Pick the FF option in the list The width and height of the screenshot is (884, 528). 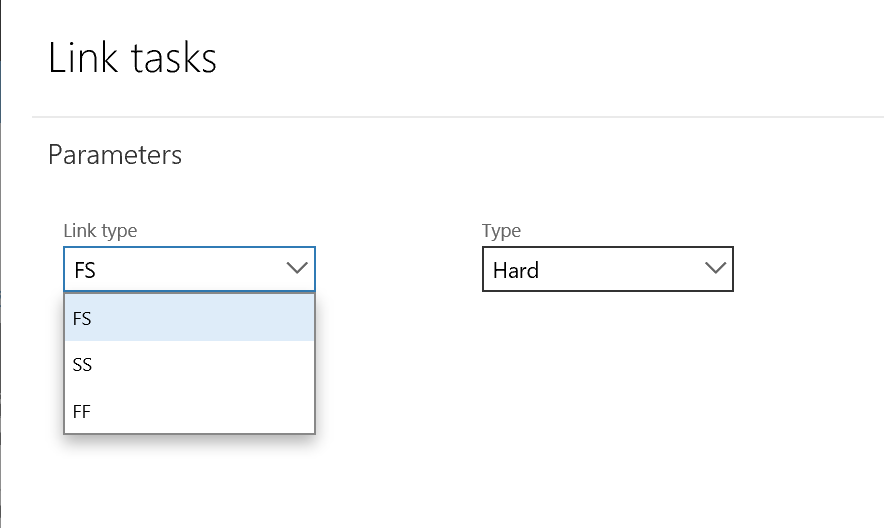(189, 411)
